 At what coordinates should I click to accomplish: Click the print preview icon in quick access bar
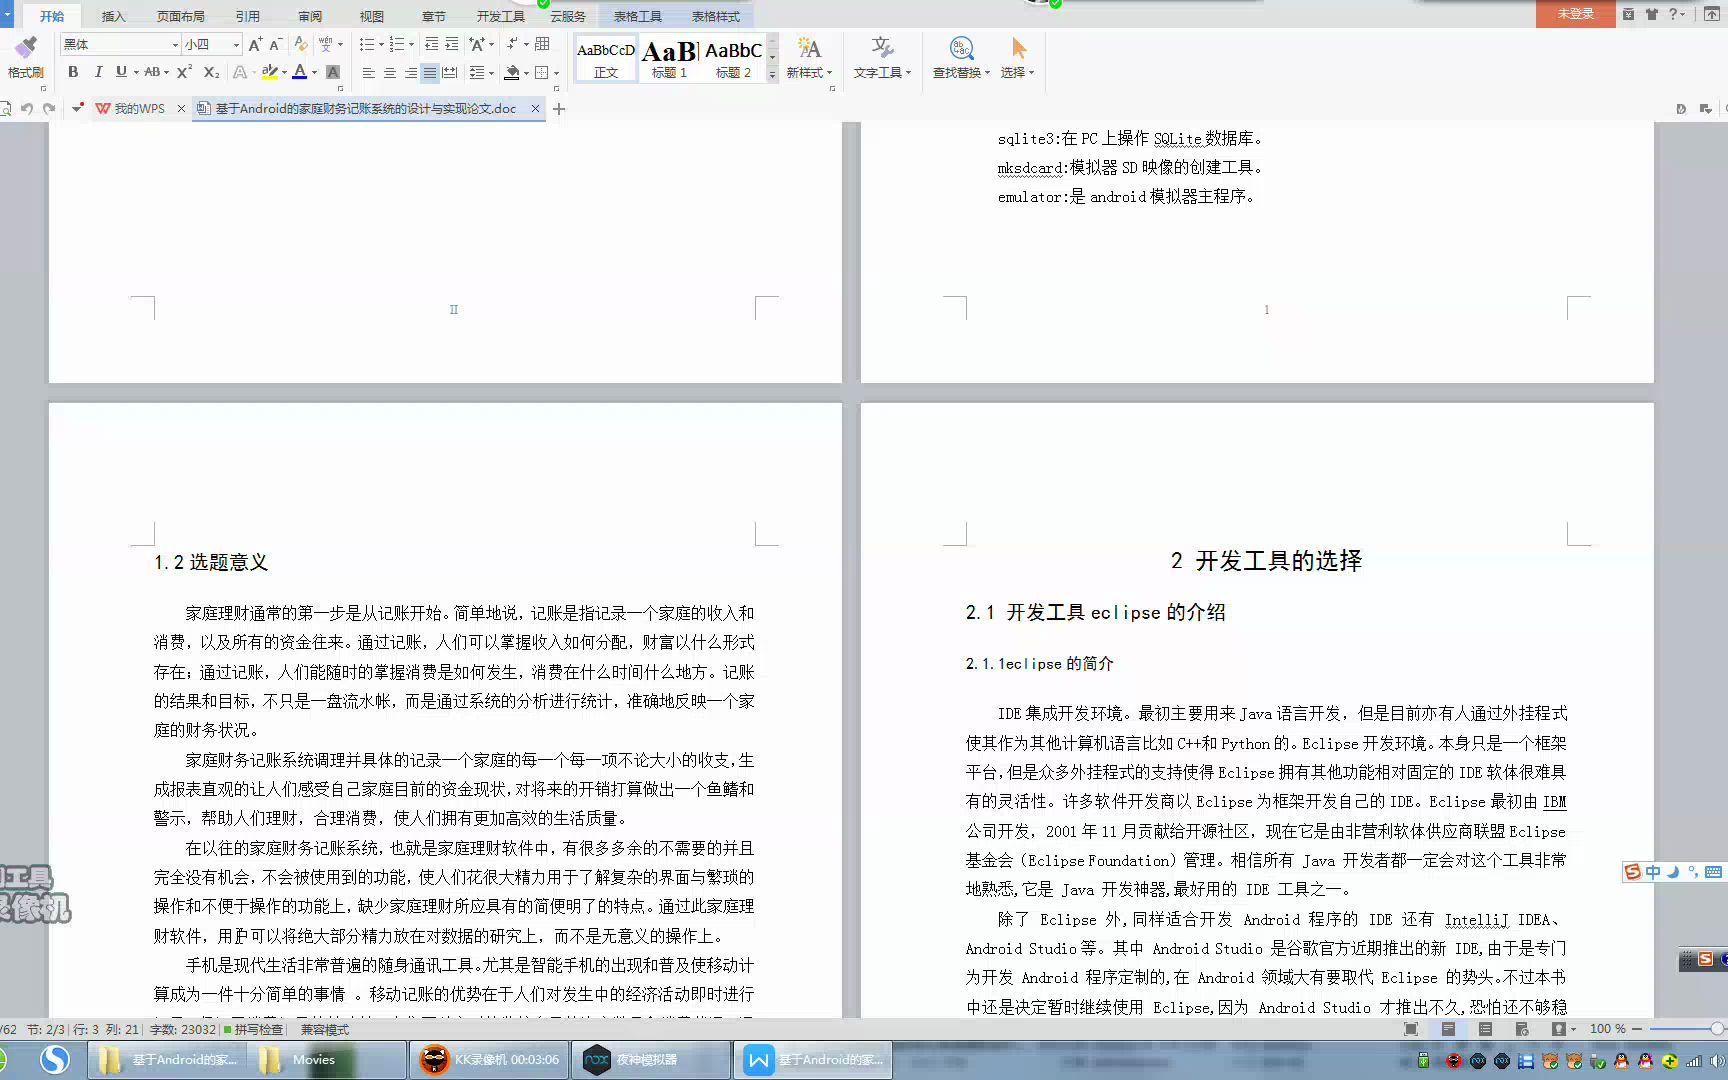pos(6,108)
